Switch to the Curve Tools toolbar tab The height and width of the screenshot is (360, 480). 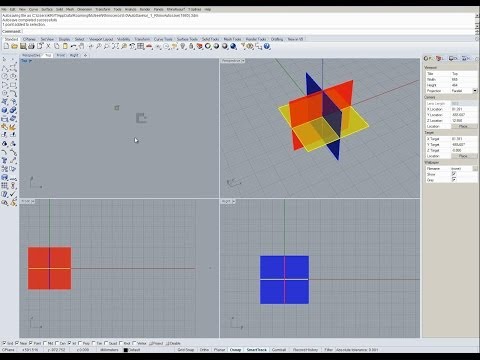pyautogui.click(x=163, y=39)
